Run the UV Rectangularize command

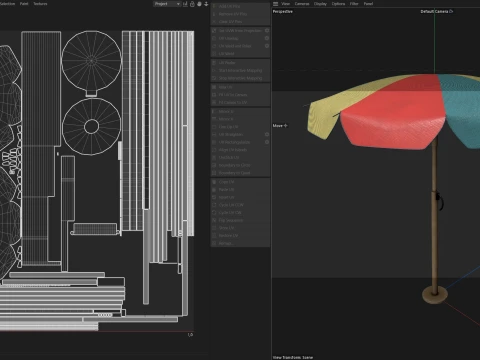[237, 142]
